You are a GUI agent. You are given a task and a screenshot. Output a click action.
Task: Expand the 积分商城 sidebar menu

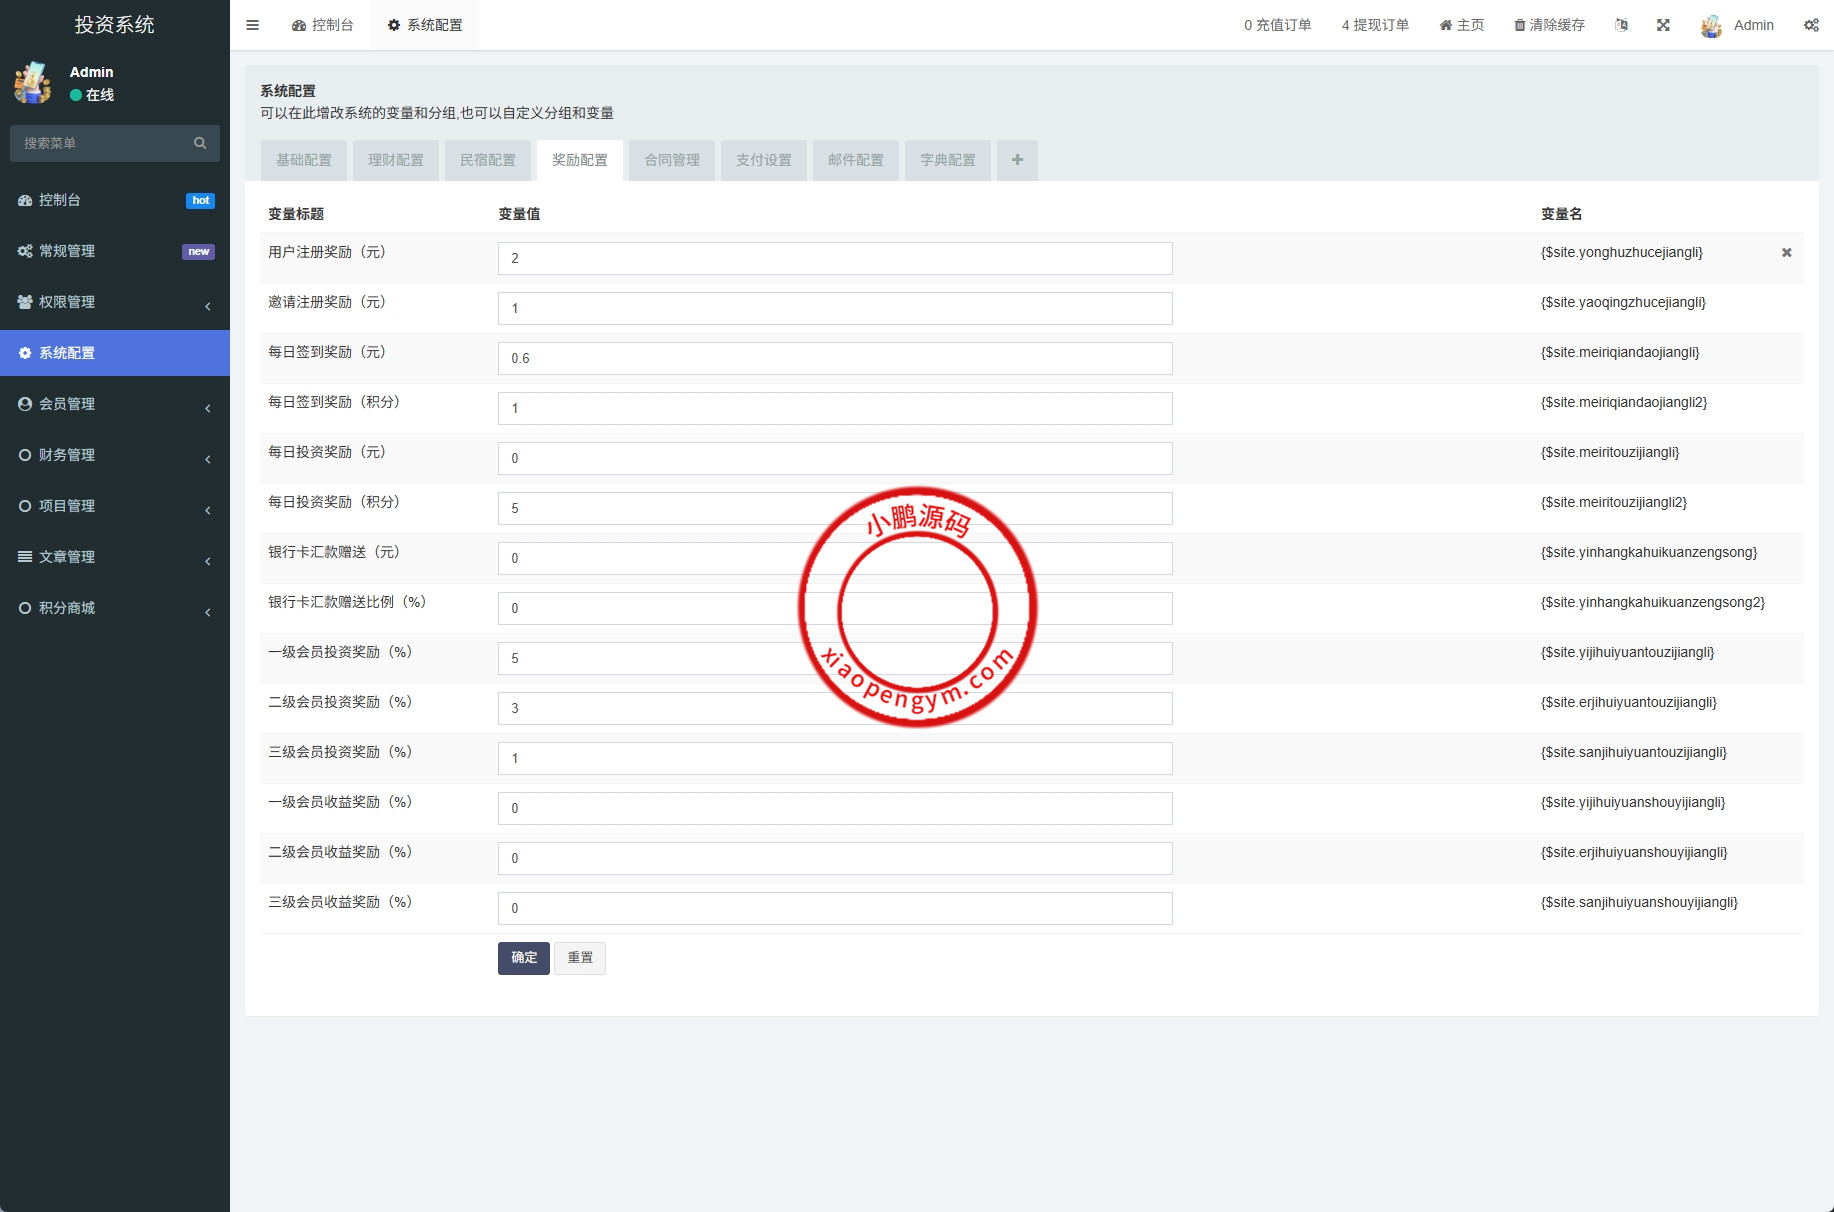click(114, 608)
